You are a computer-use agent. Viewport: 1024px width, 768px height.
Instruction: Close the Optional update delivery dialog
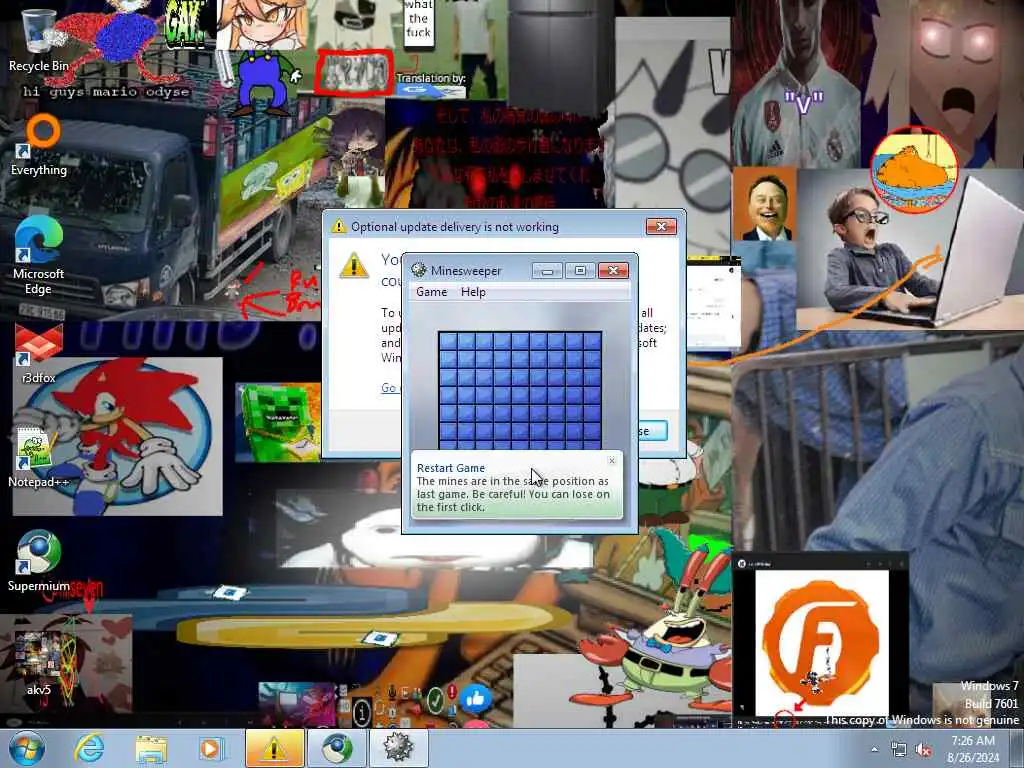[x=661, y=227]
